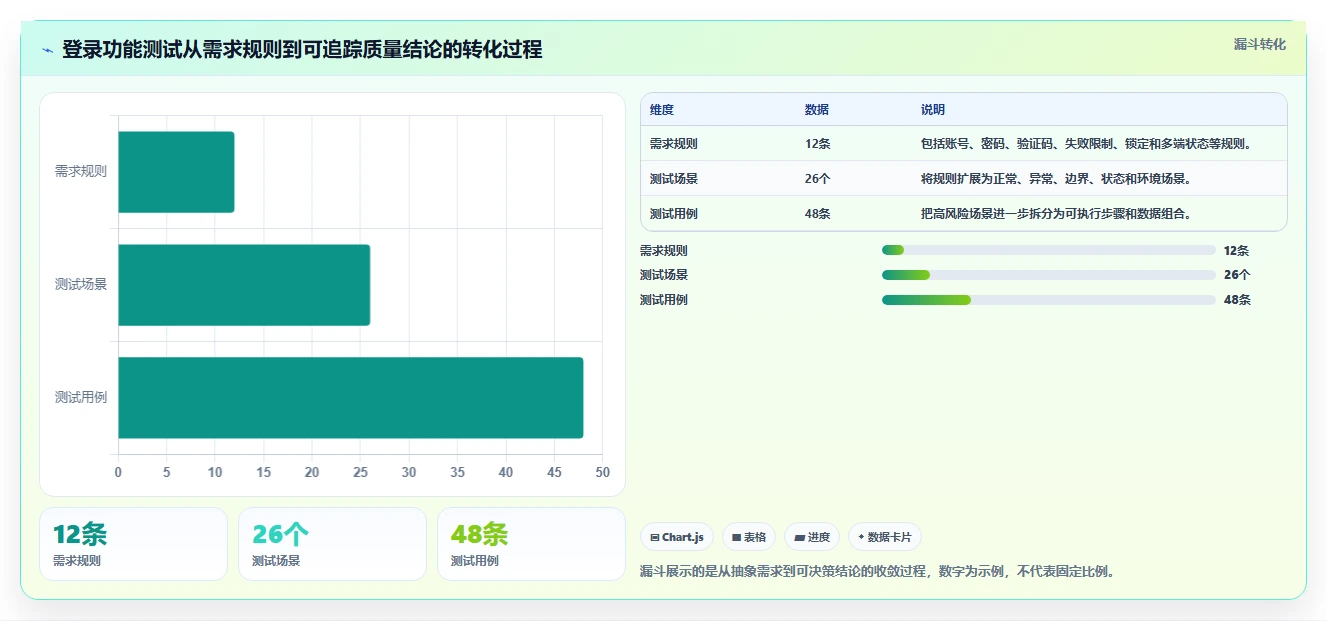
Task: Click the lightning icon beside the title
Action: click(48, 50)
